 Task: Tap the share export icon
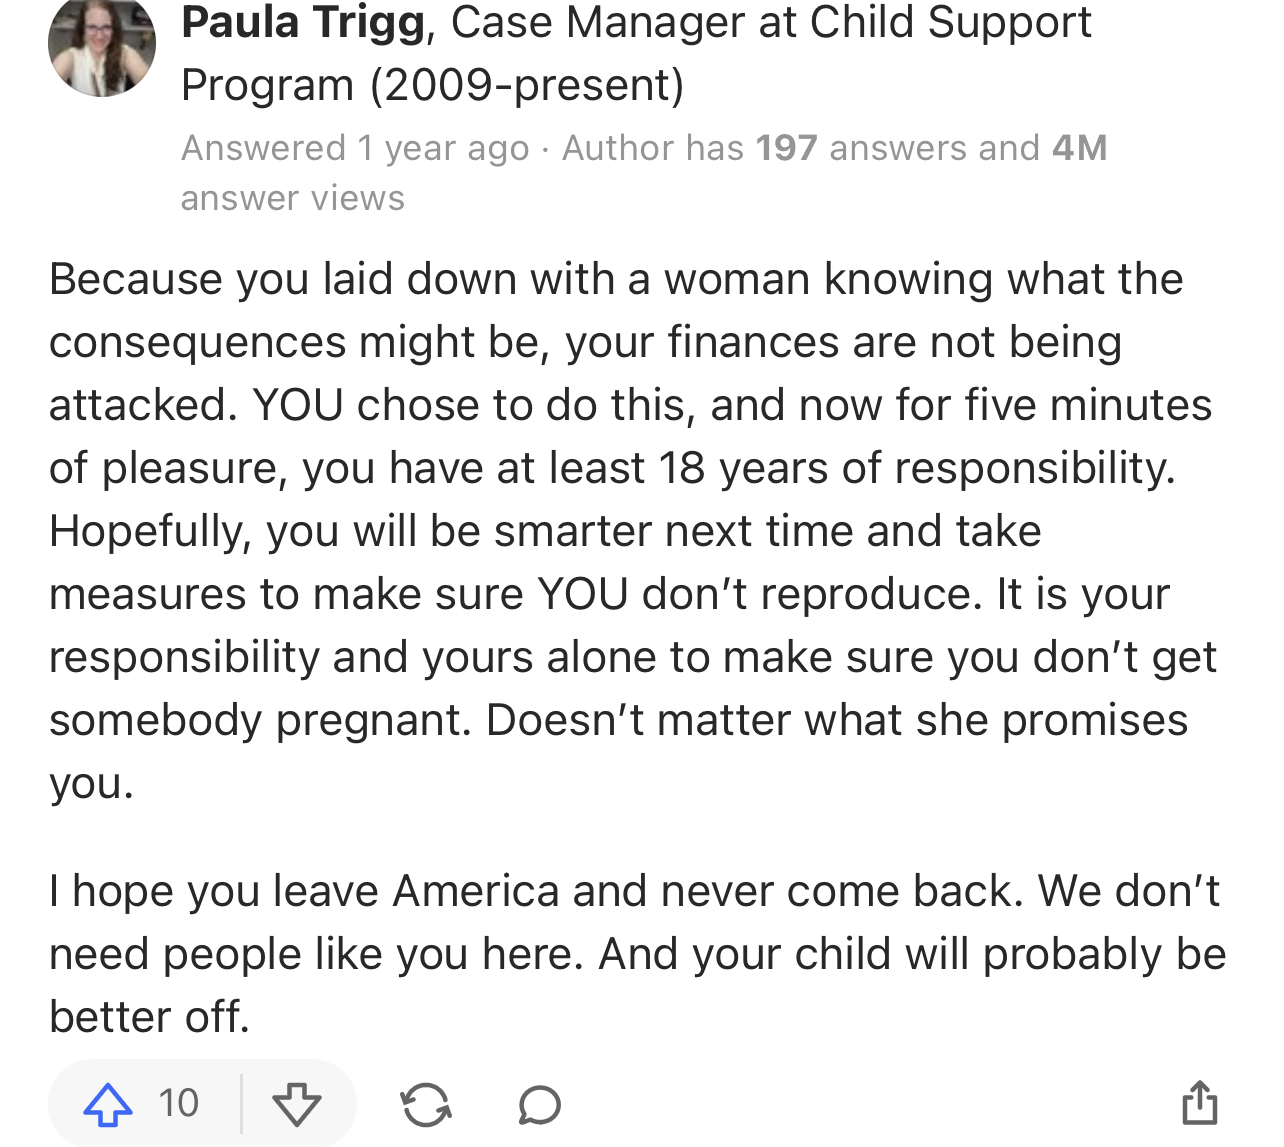pos(1200,1102)
